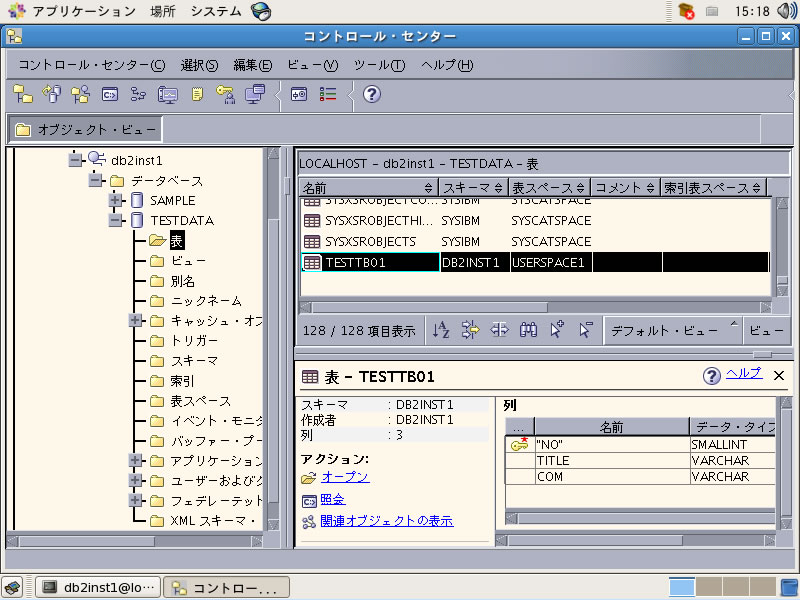Open the Journal notepad icon in toolbar
Viewport: 800px width, 600px height.
[198, 94]
